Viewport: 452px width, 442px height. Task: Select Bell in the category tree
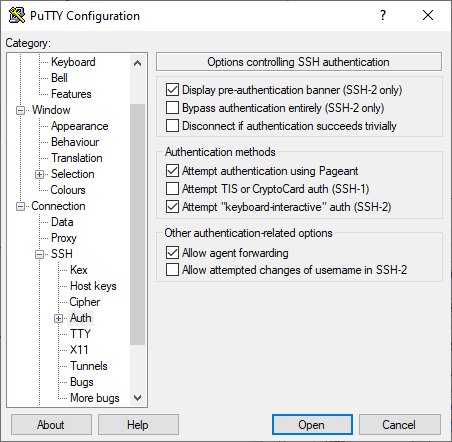tap(59, 78)
